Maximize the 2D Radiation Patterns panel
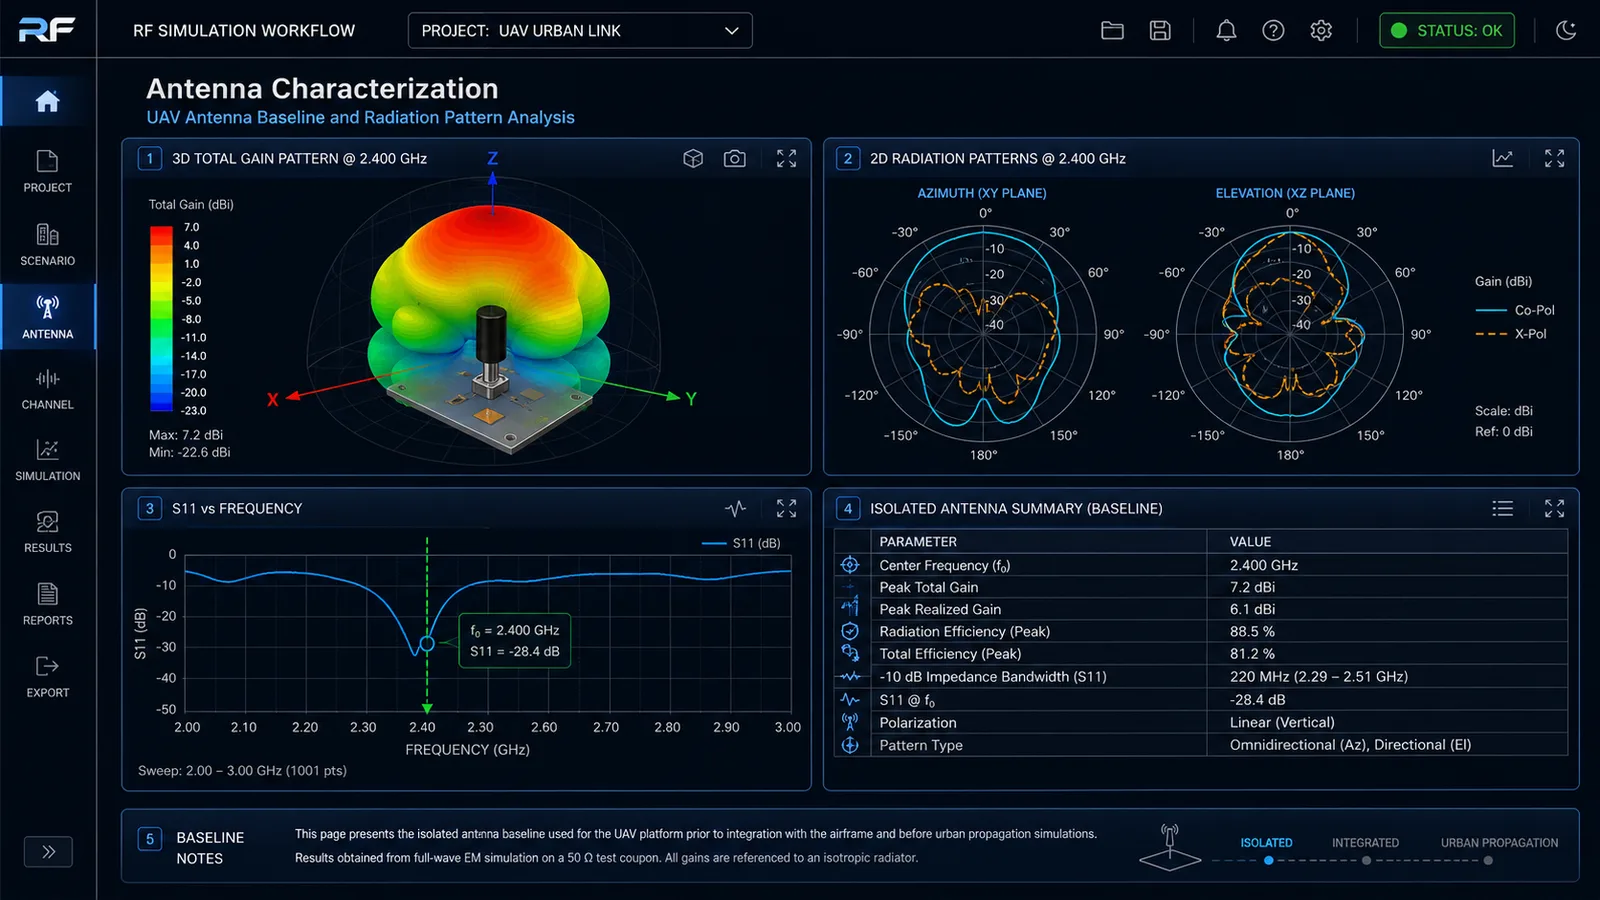Viewport: 1600px width, 900px height. pos(1554,159)
